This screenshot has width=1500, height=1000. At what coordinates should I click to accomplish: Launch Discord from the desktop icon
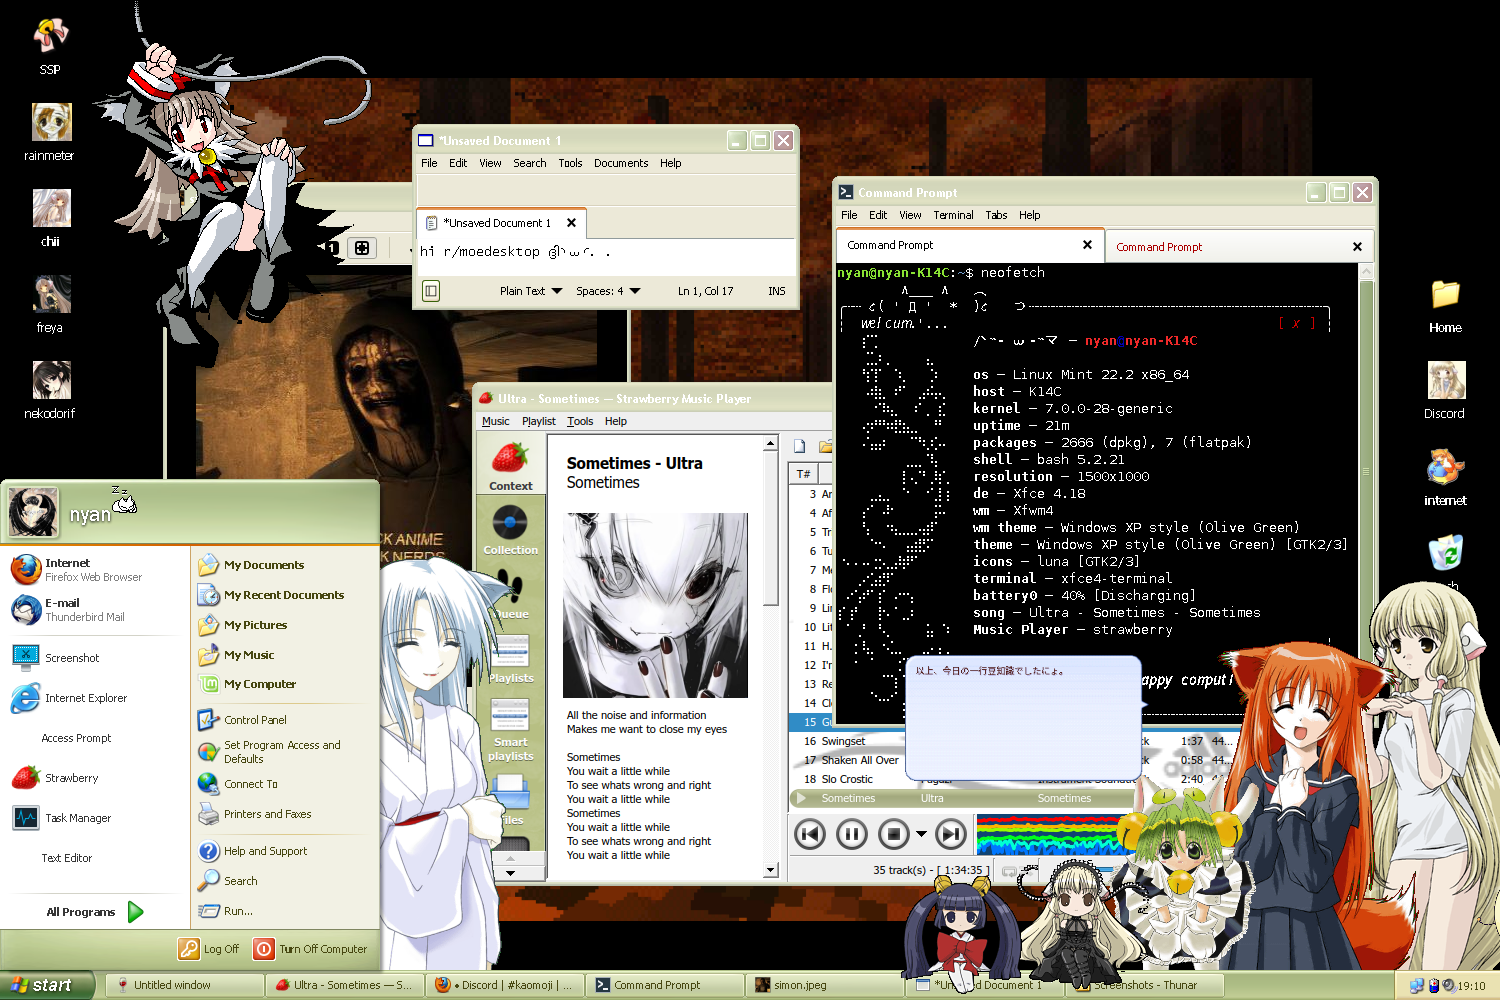1445,390
